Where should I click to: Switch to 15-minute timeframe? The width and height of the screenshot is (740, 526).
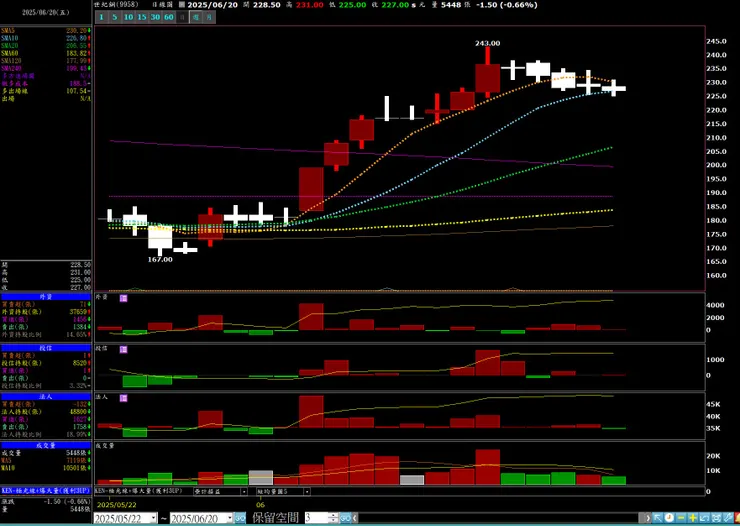pyautogui.click(x=142, y=17)
